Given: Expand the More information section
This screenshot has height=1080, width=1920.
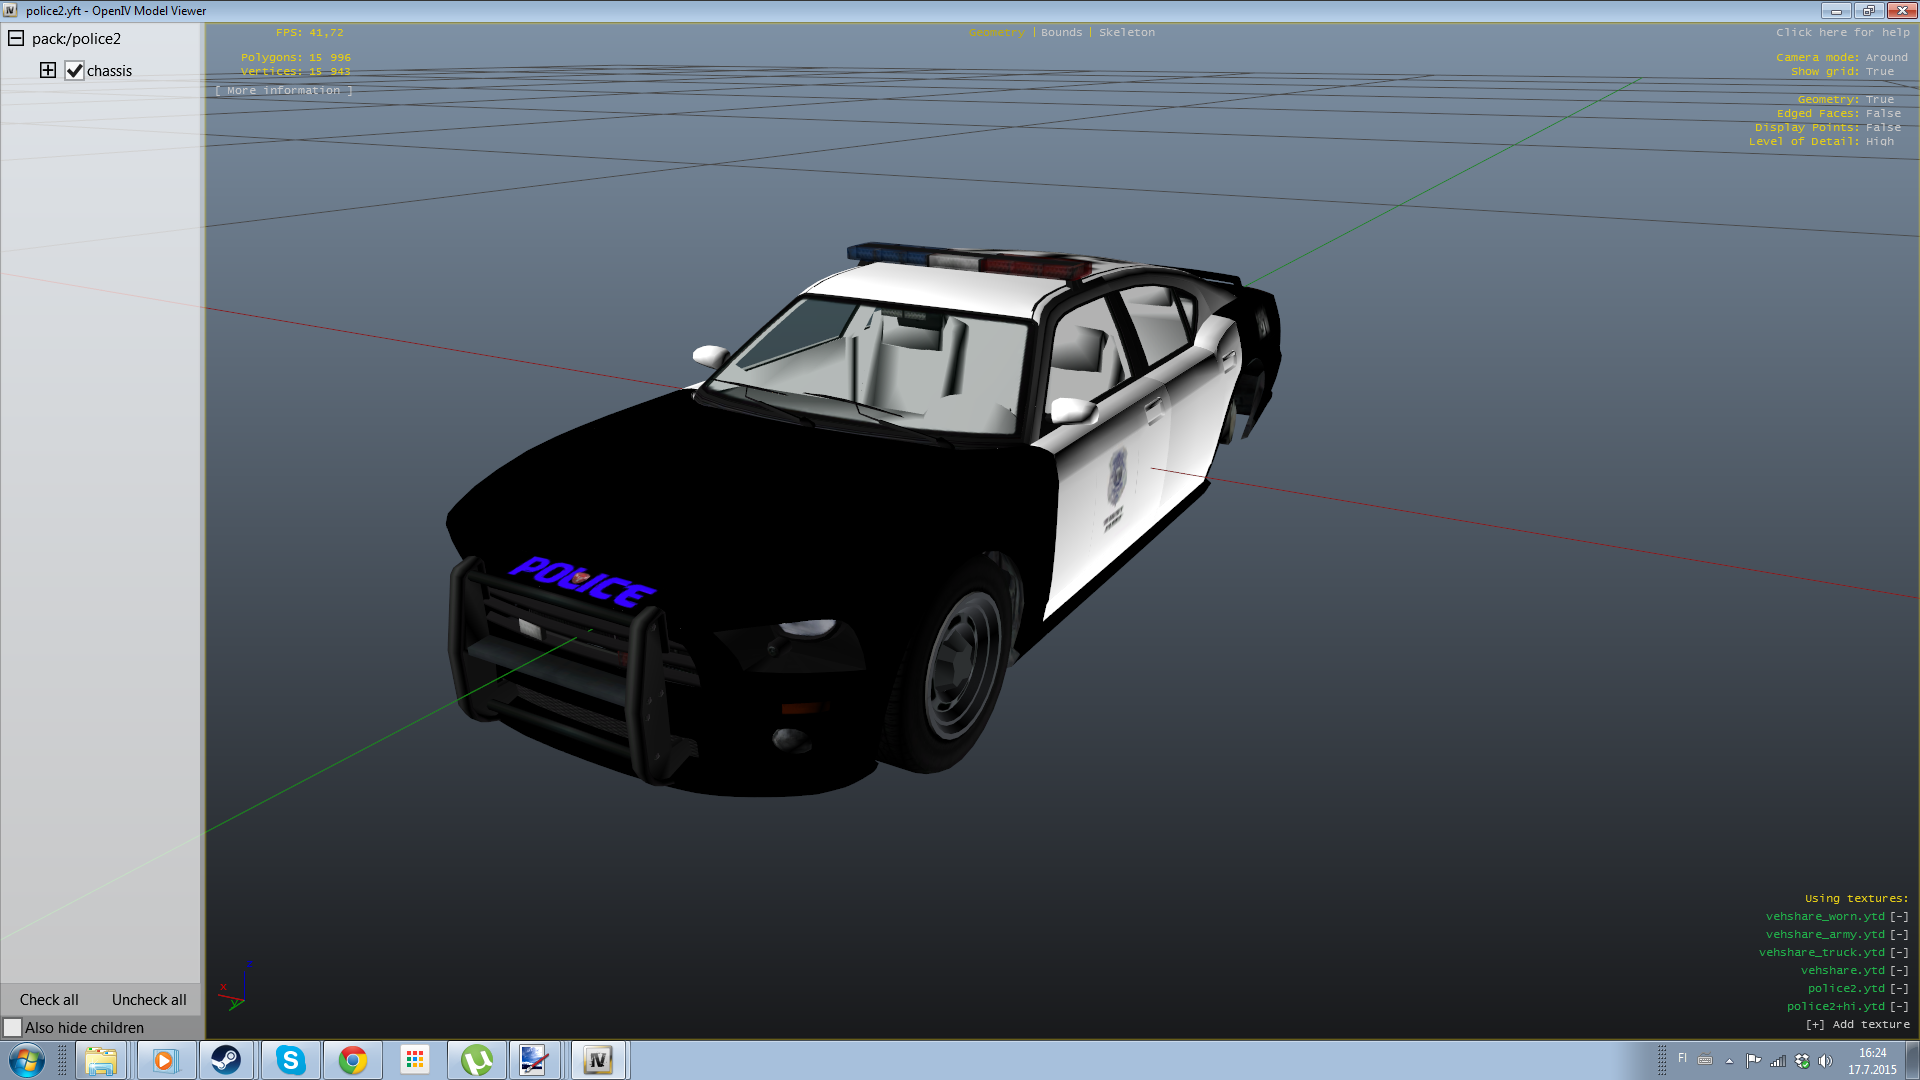Looking at the screenshot, I should point(284,91).
